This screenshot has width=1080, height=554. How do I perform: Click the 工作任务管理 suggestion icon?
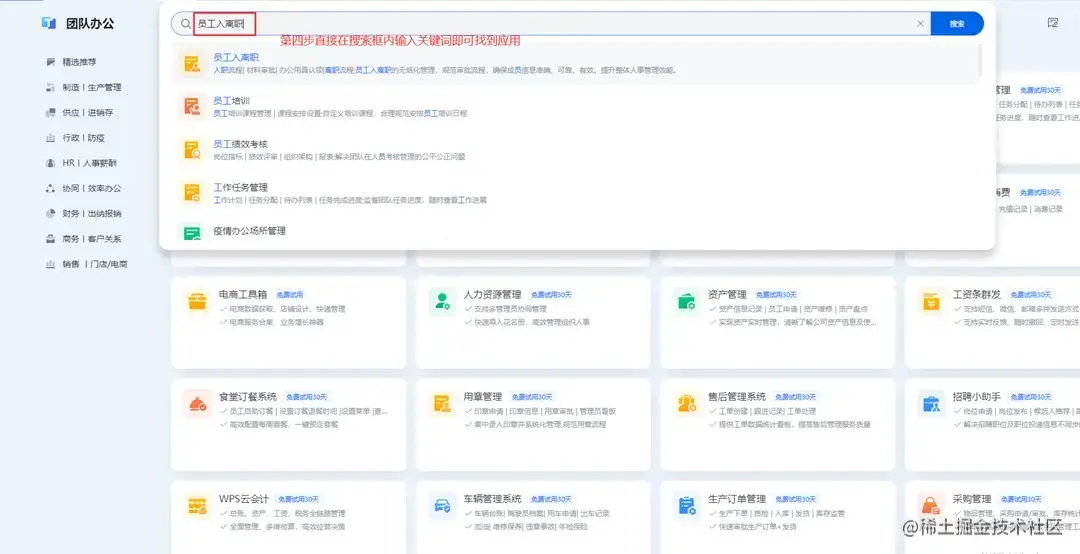coord(192,194)
